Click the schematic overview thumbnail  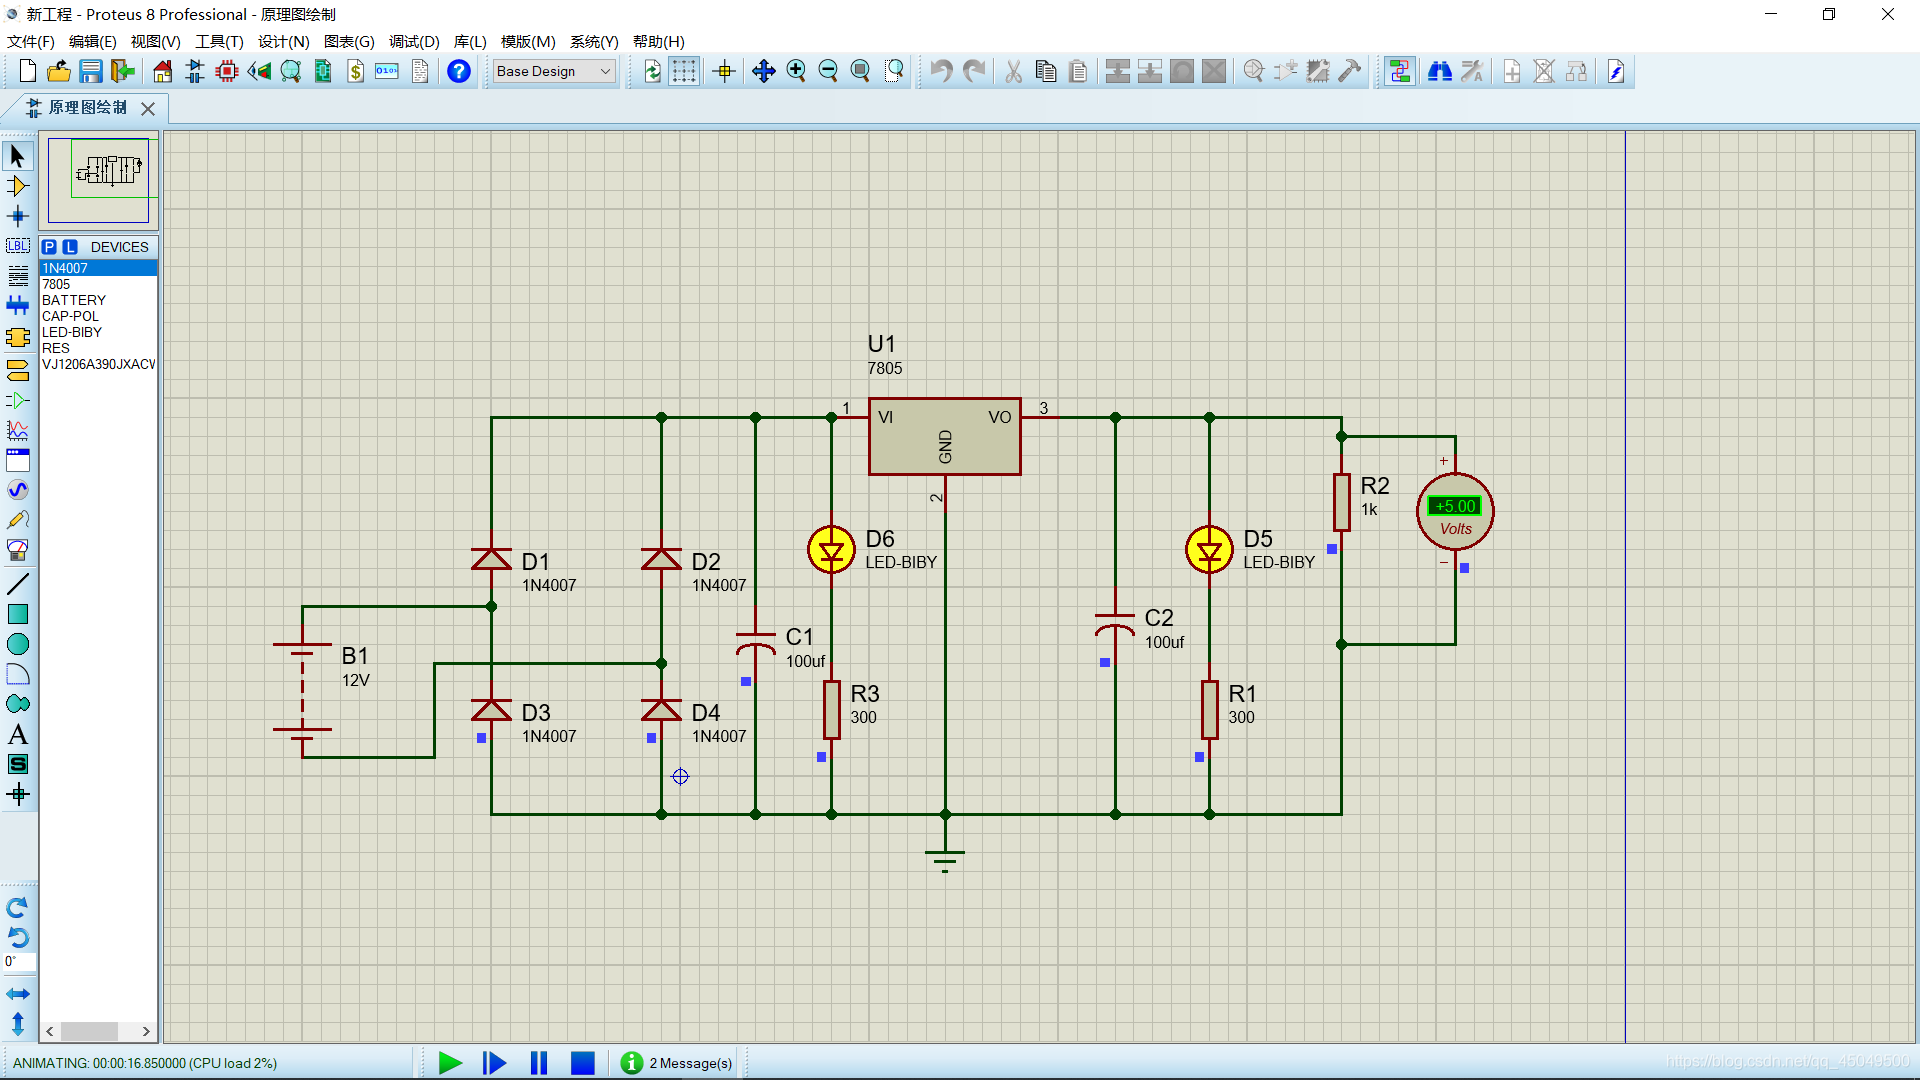[x=99, y=180]
